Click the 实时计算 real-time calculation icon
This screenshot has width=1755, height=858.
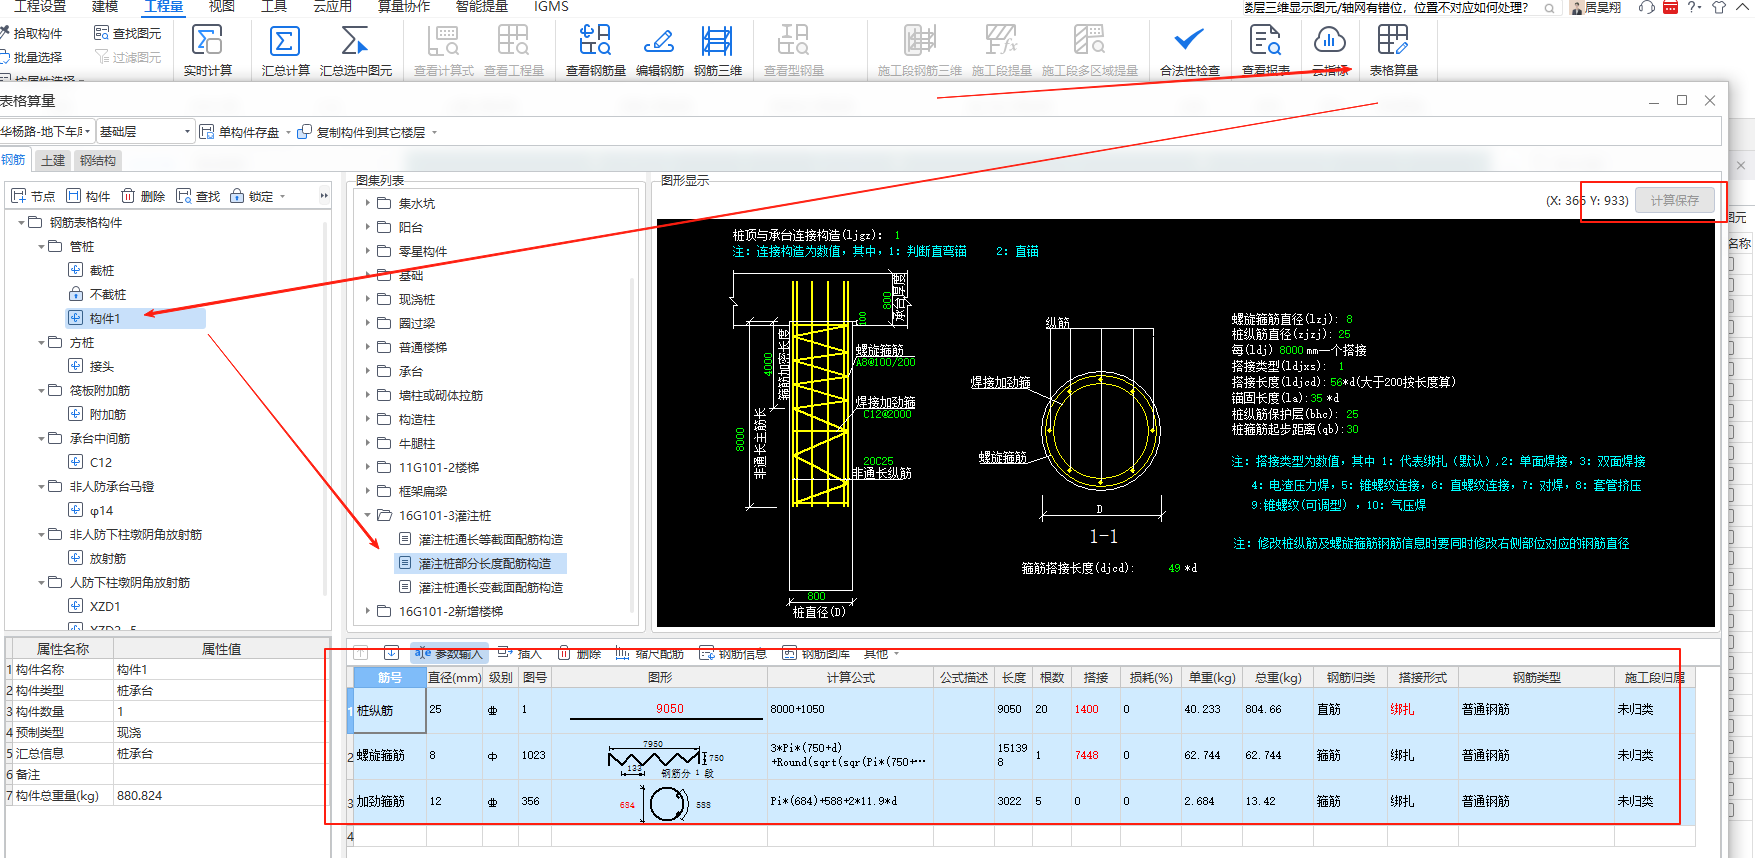click(x=208, y=40)
